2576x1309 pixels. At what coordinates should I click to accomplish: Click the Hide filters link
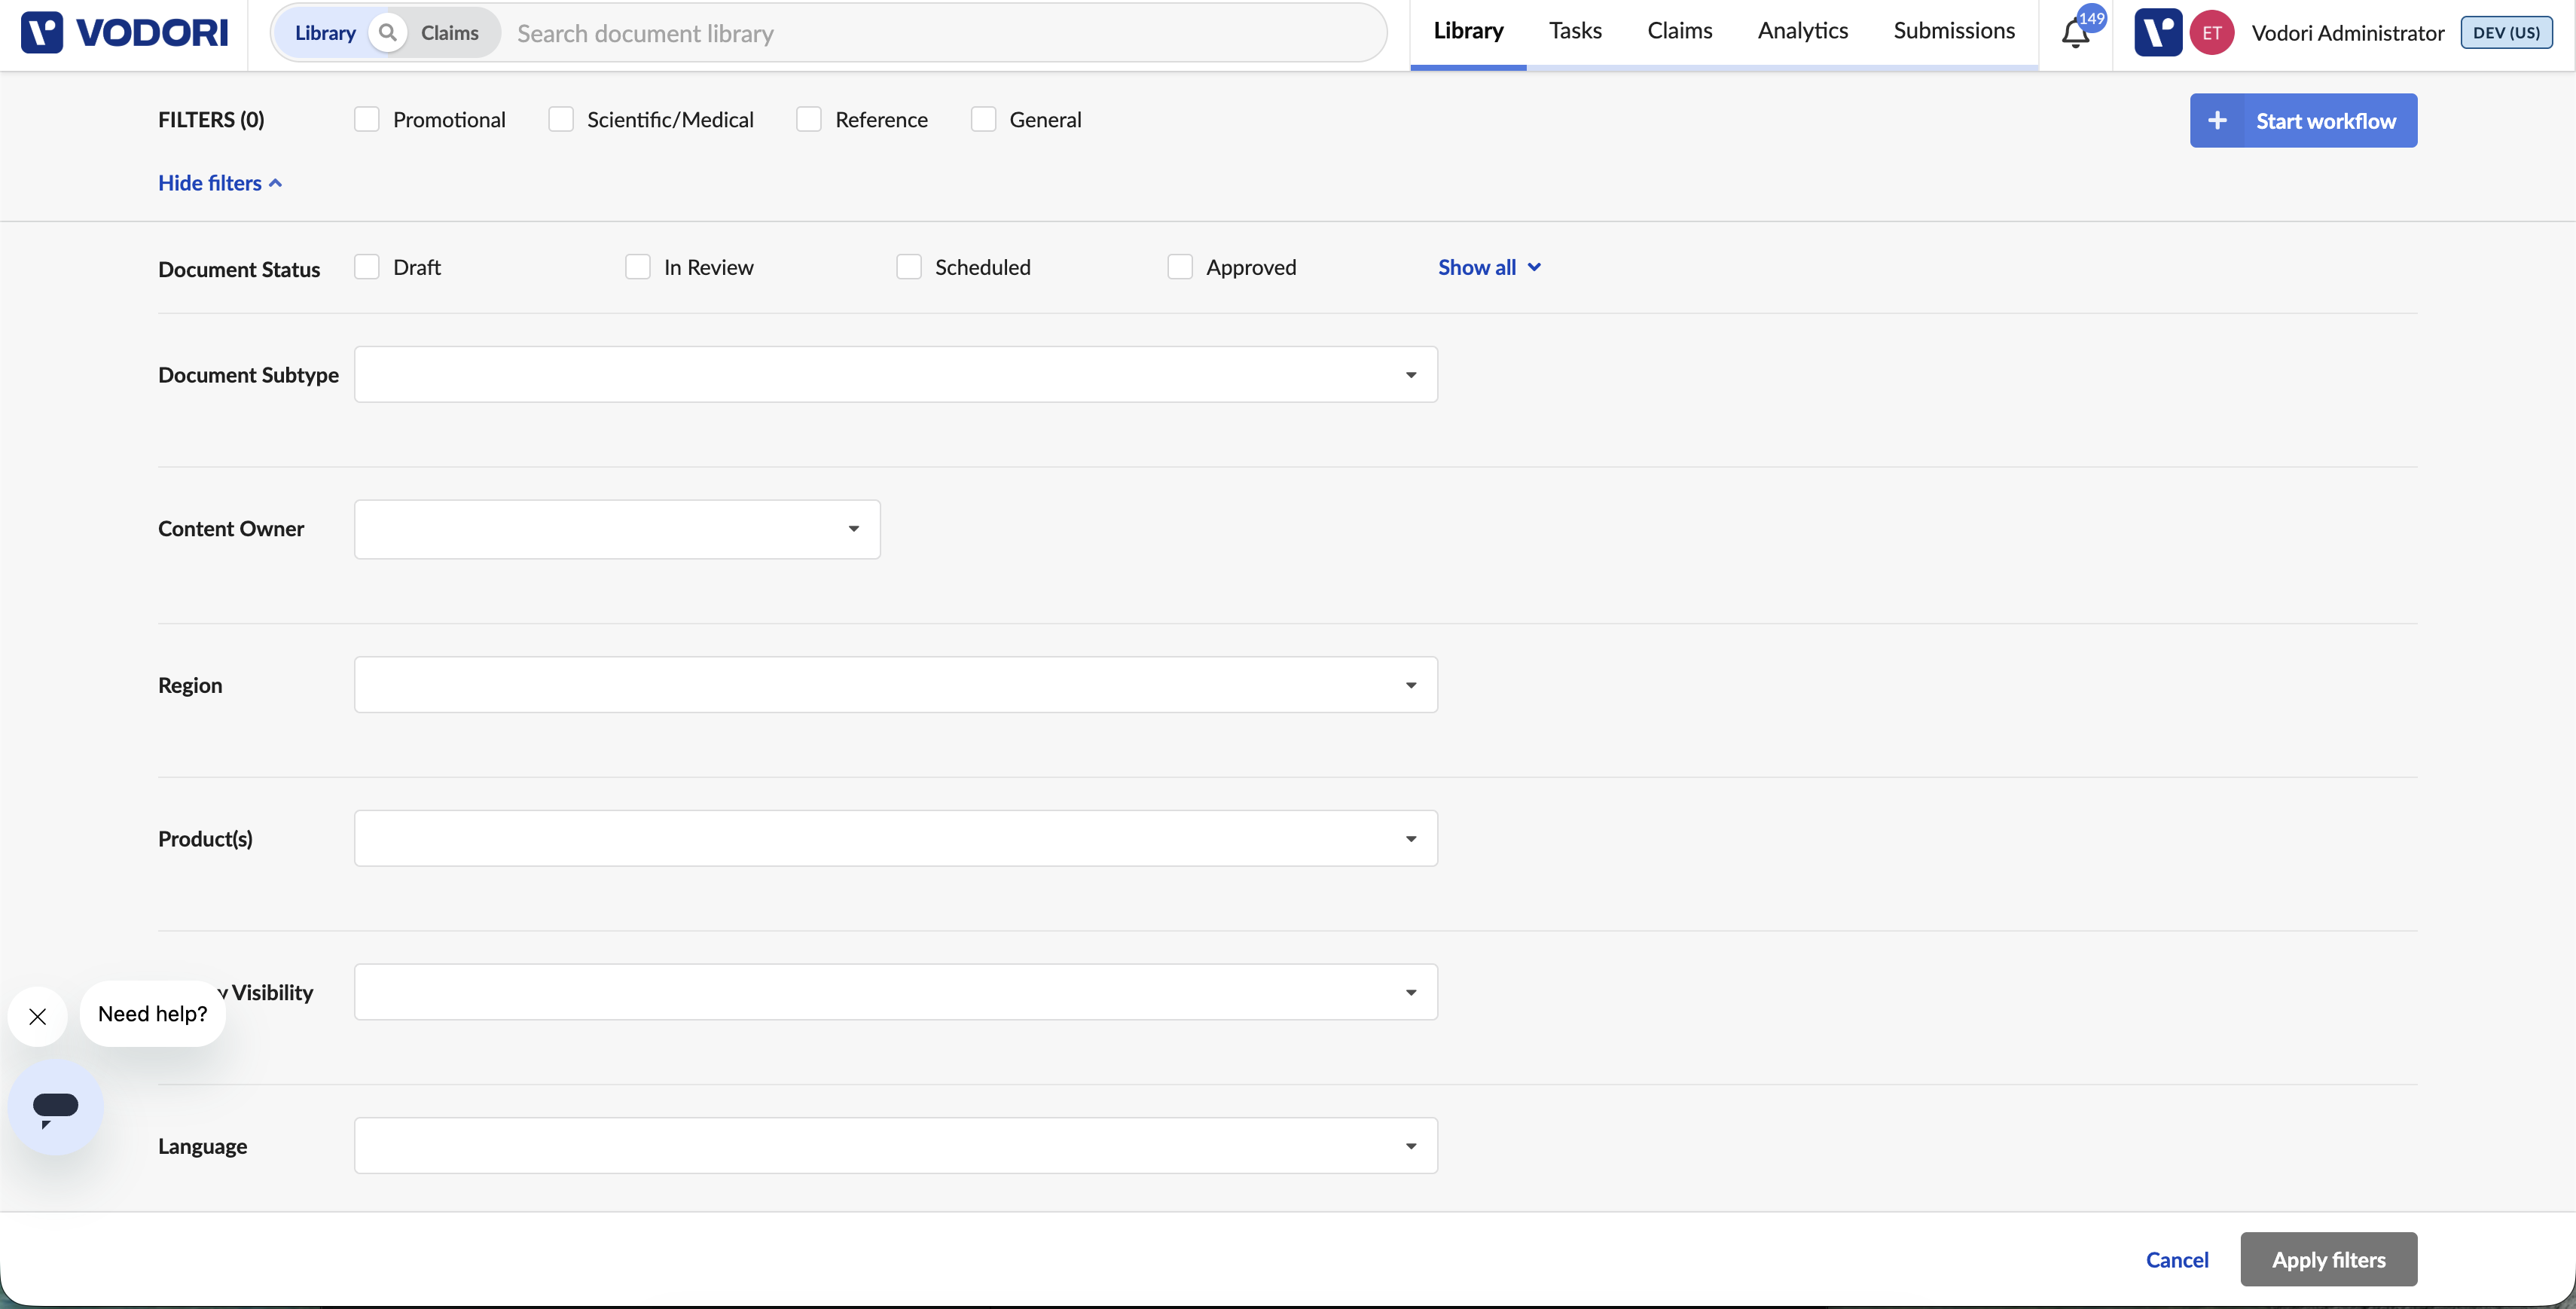click(220, 183)
